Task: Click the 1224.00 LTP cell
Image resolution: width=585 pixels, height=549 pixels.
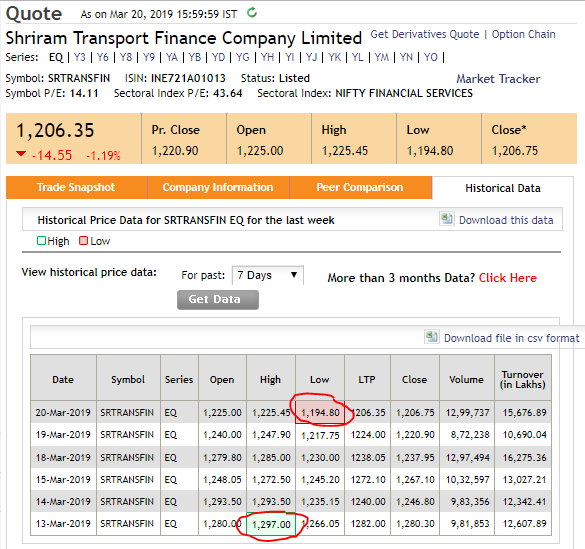Action: click(x=368, y=435)
